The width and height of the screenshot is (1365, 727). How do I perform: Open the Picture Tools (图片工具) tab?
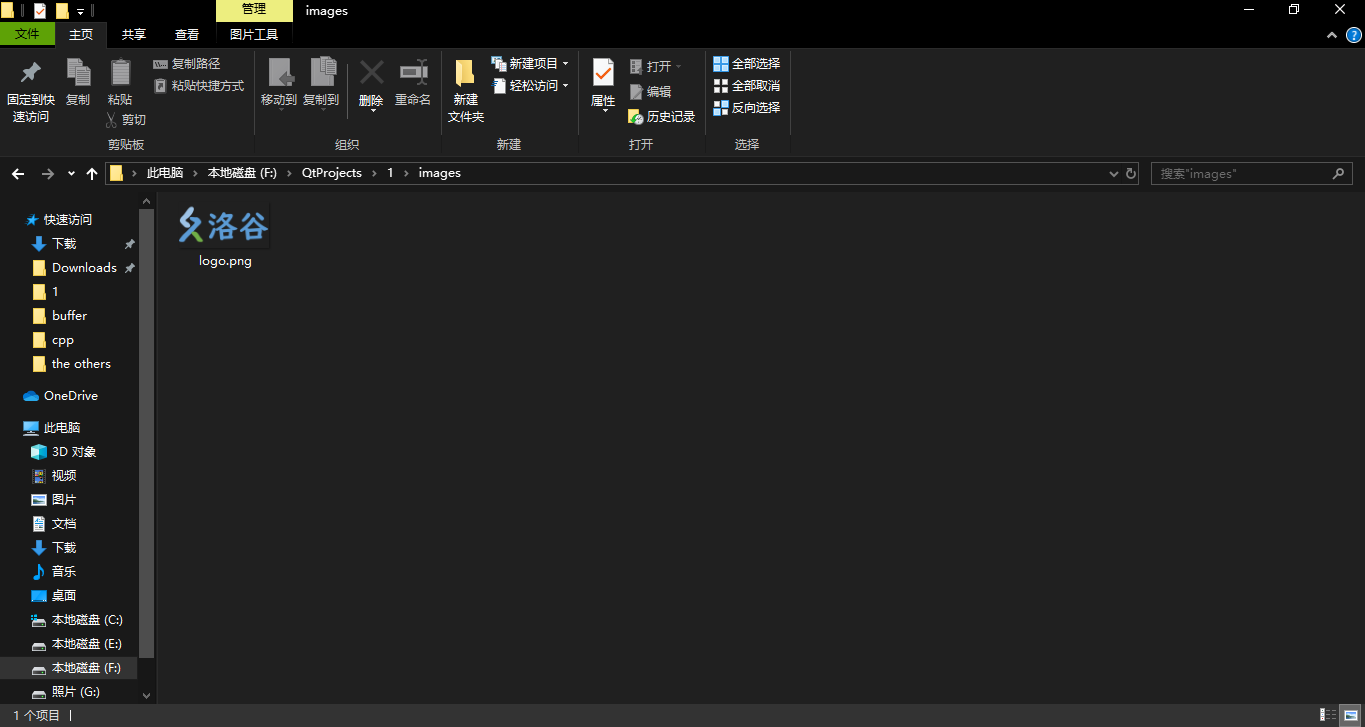[x=254, y=34]
